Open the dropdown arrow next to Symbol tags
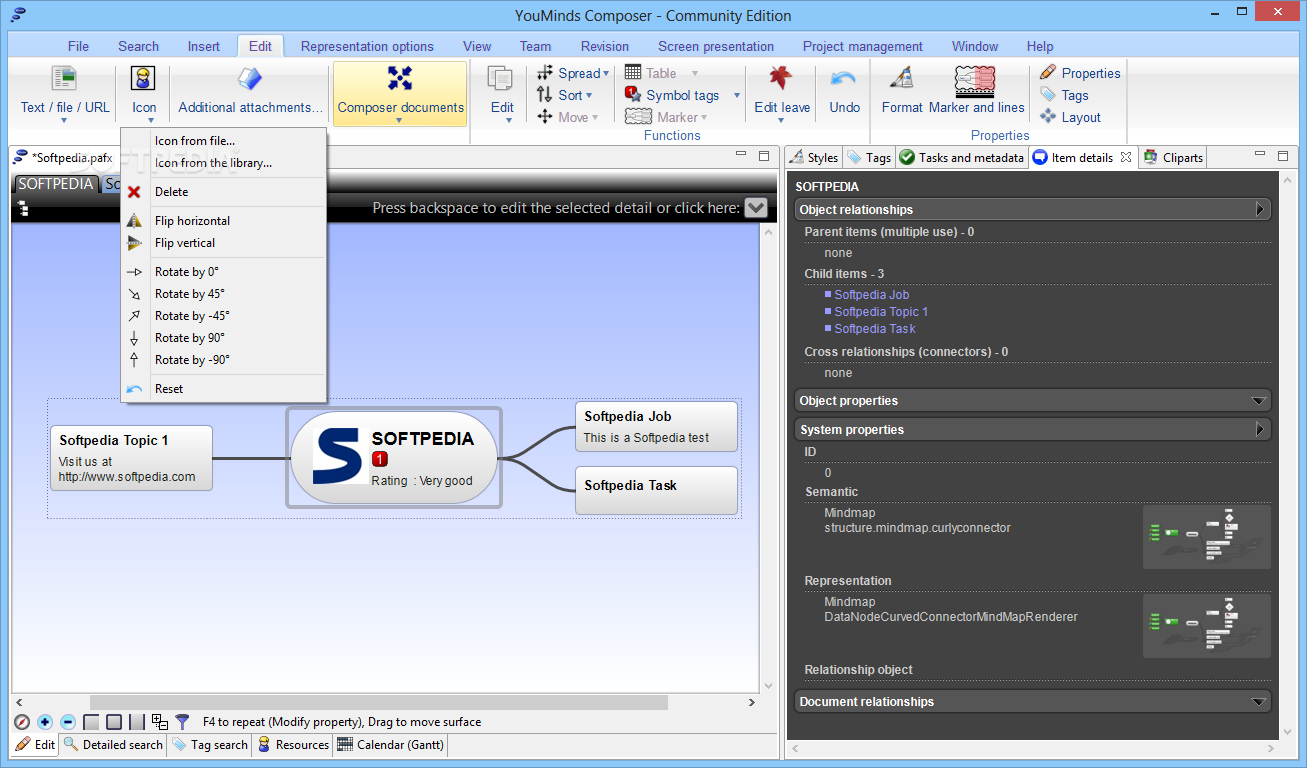 click(737, 96)
